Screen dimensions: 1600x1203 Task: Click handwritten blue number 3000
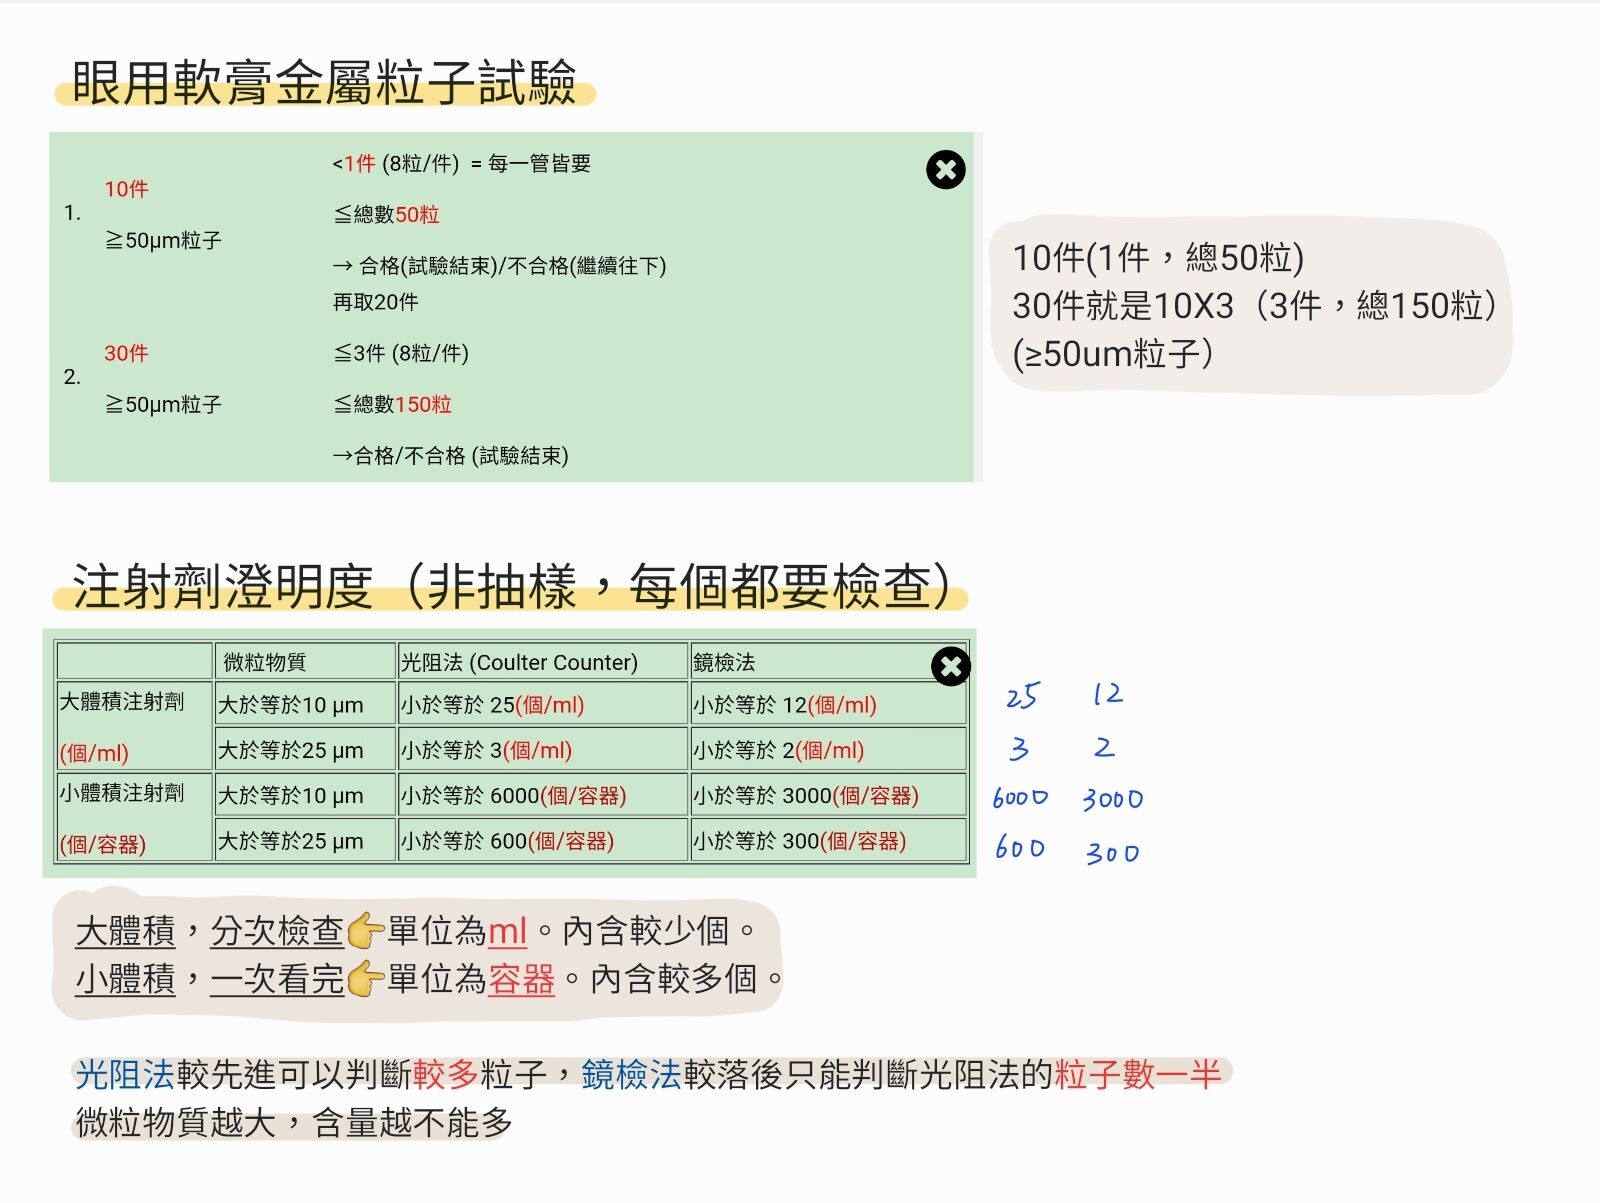click(1112, 798)
